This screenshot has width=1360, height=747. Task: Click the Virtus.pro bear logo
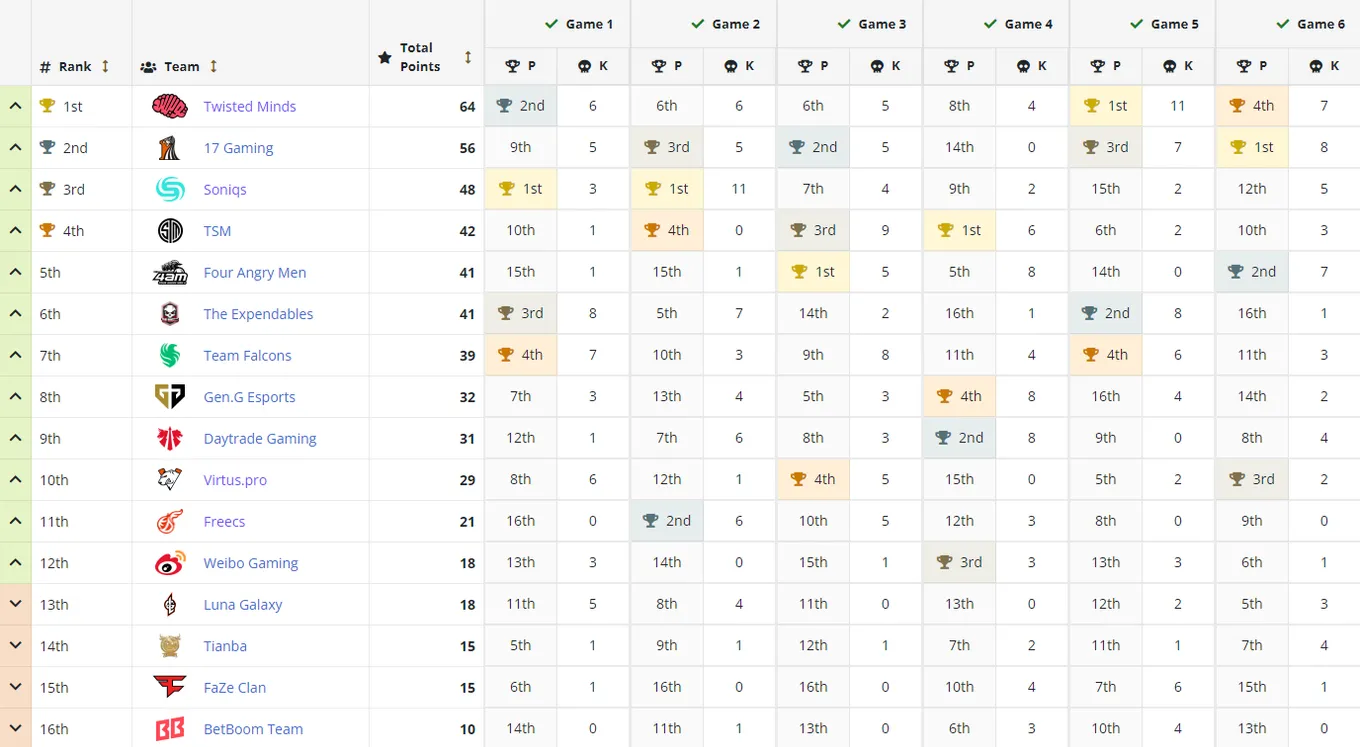(170, 480)
